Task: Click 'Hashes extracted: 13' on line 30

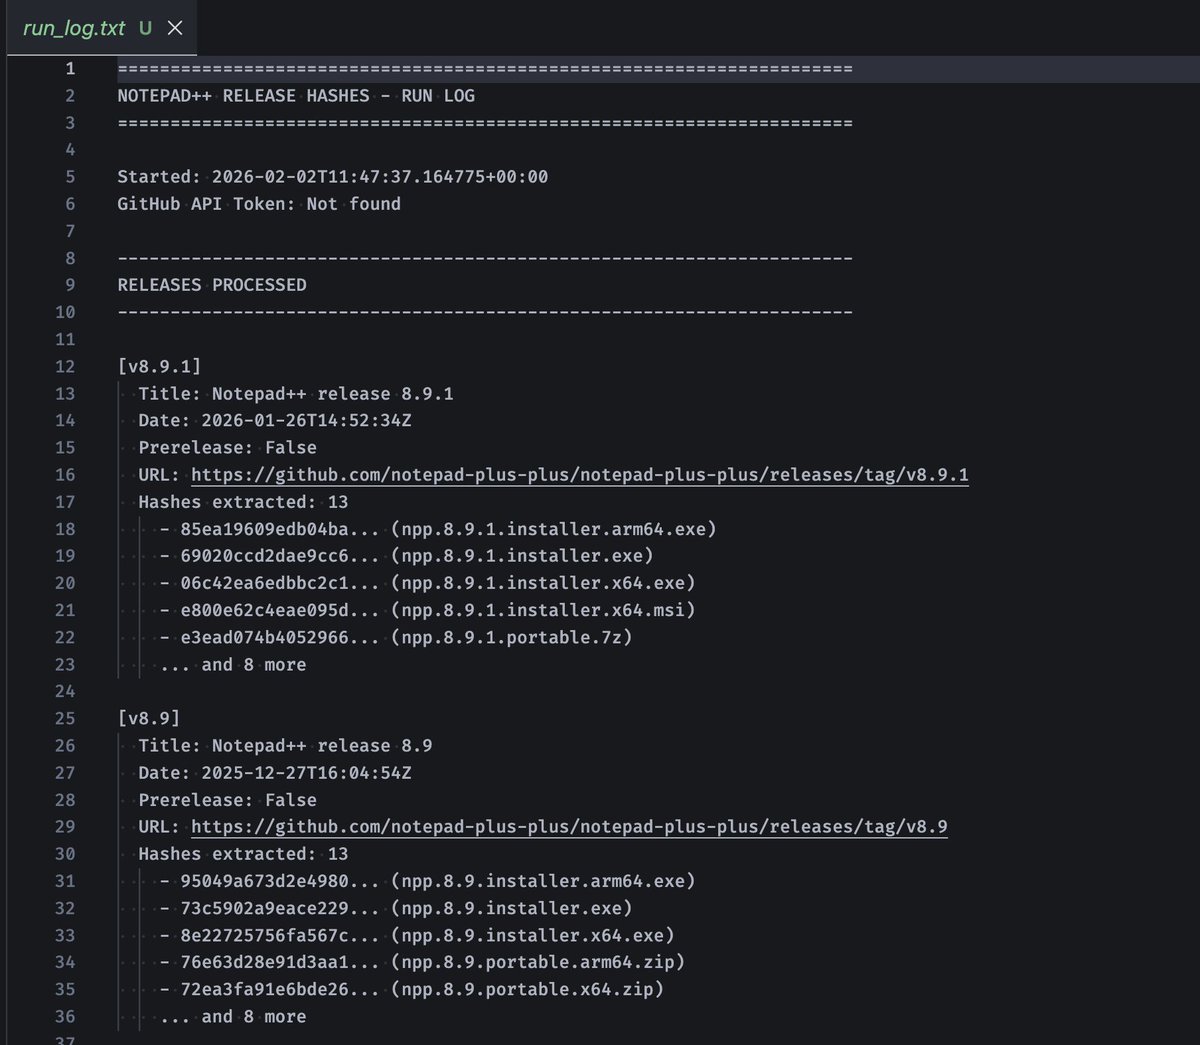Action: pyautogui.click(x=243, y=854)
